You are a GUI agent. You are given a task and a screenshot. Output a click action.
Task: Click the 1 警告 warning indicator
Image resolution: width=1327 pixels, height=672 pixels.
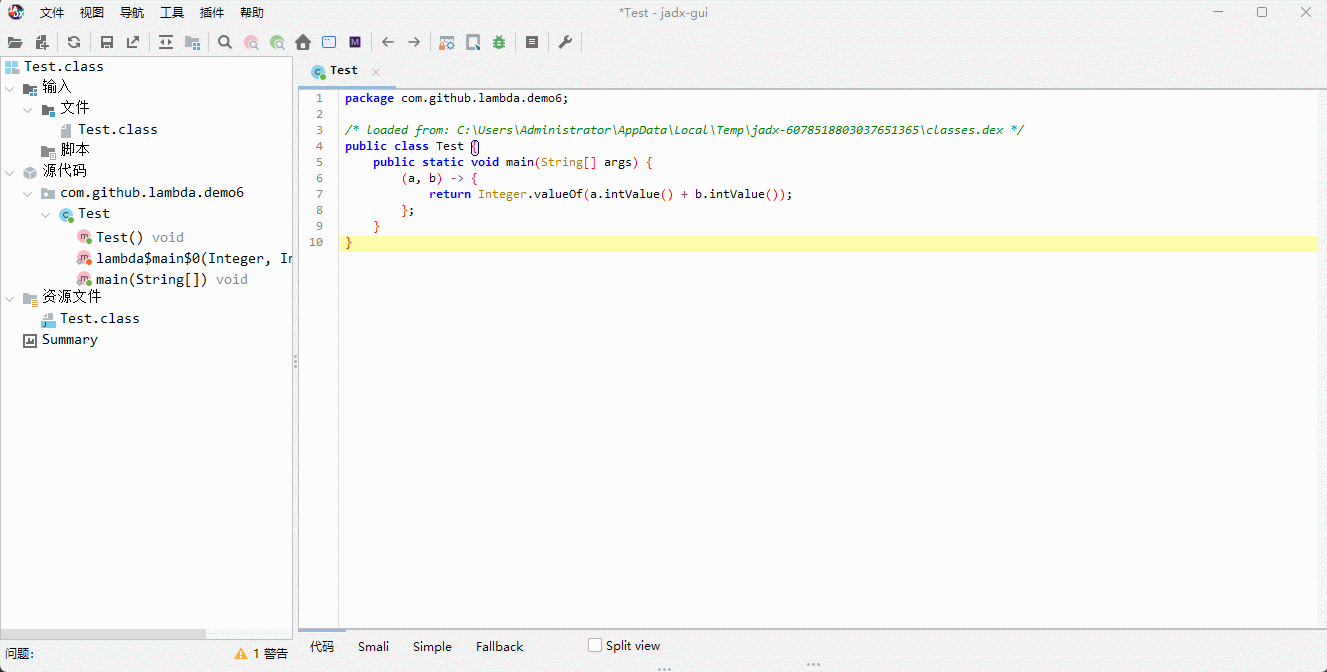click(261, 653)
